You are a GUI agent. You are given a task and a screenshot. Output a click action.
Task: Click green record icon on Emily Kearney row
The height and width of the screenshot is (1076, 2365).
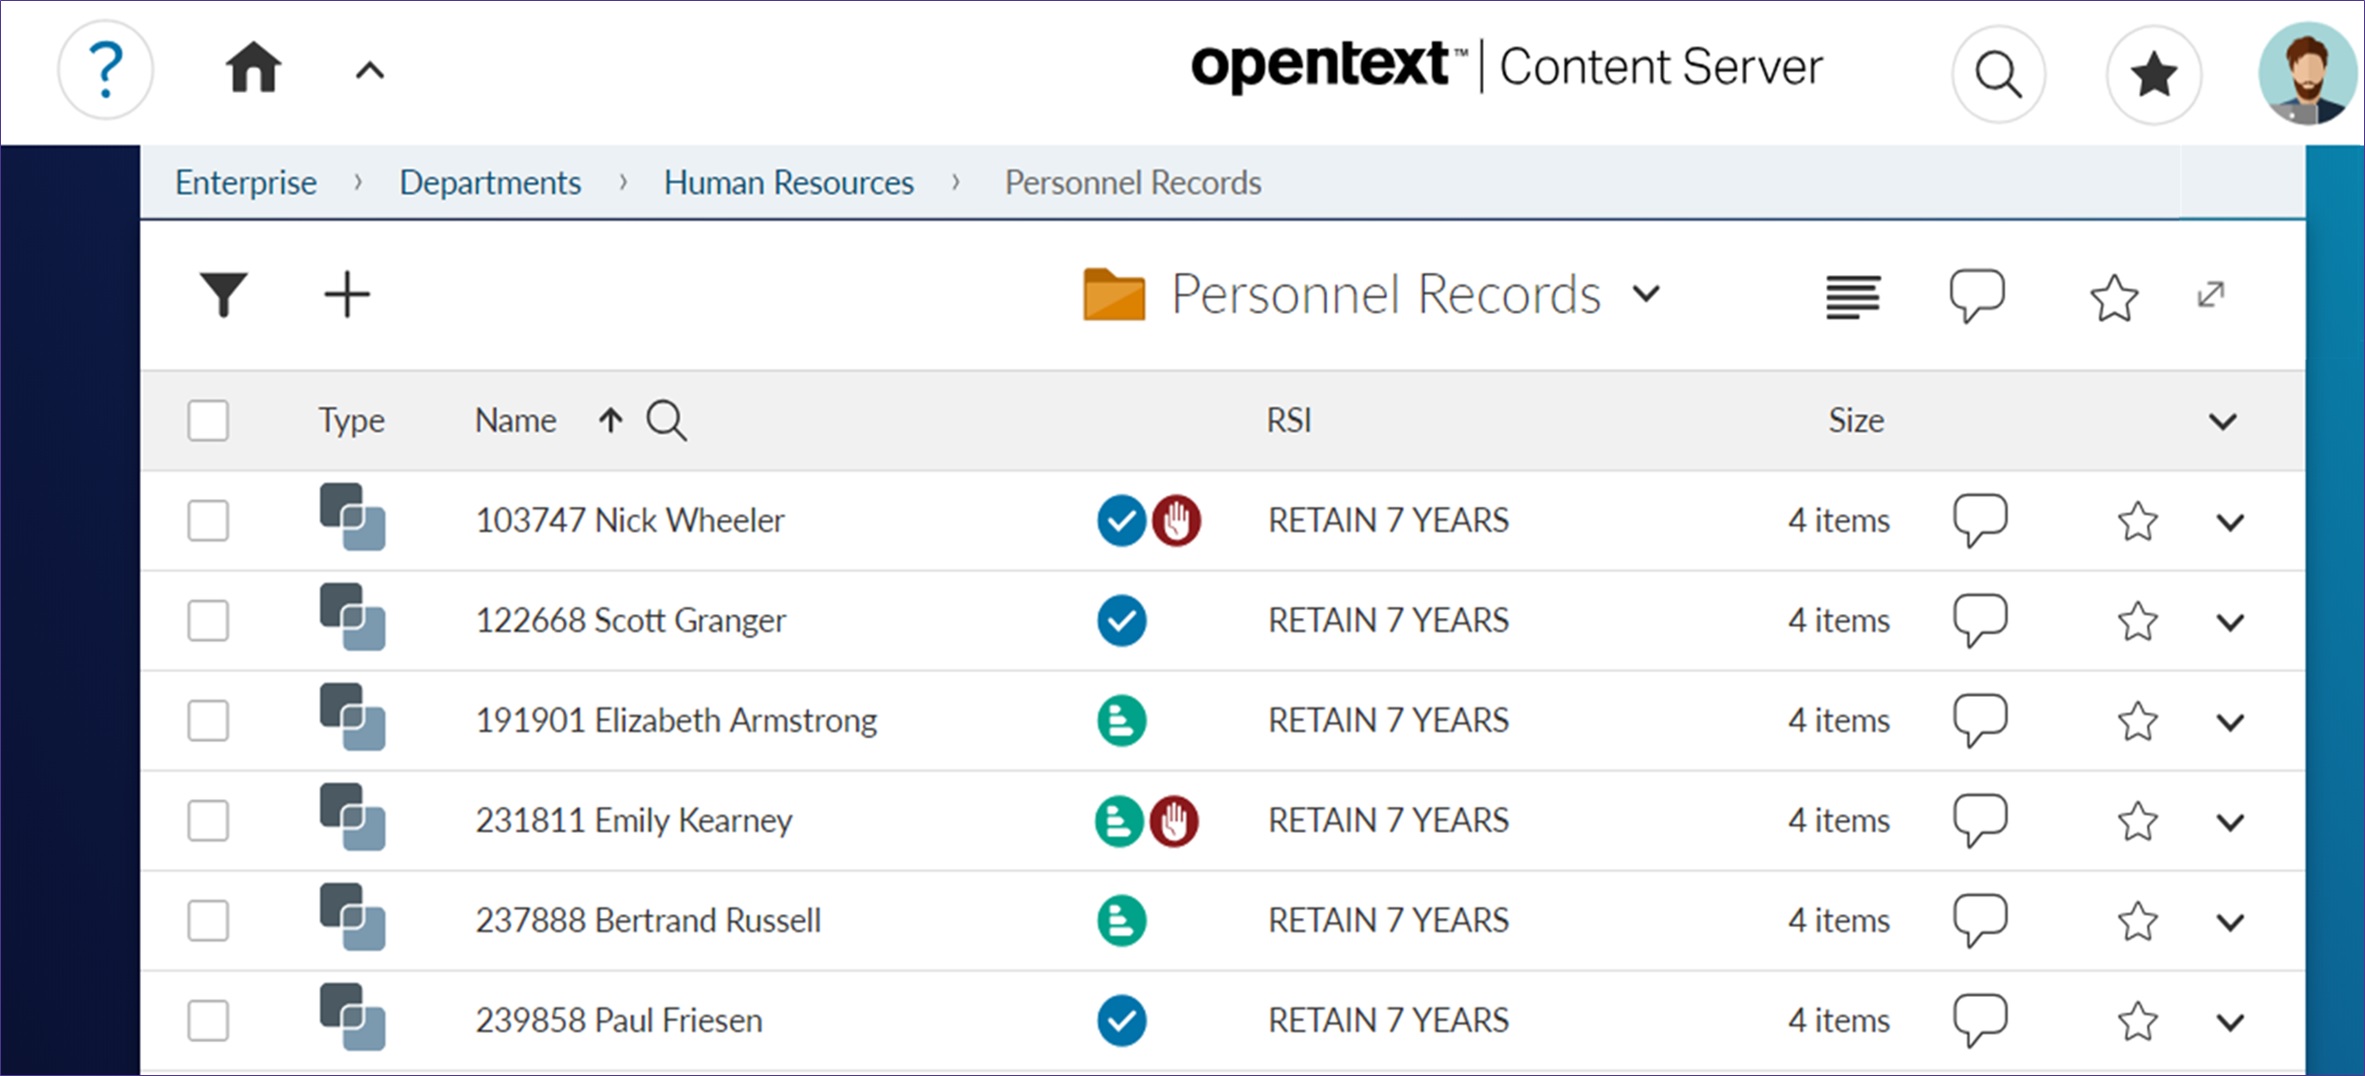[1119, 821]
